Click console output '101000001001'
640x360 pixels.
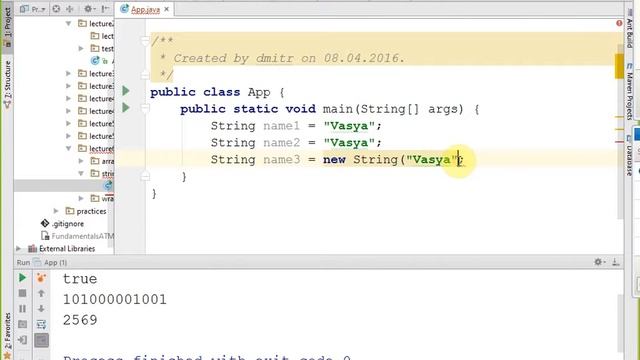coord(115,299)
